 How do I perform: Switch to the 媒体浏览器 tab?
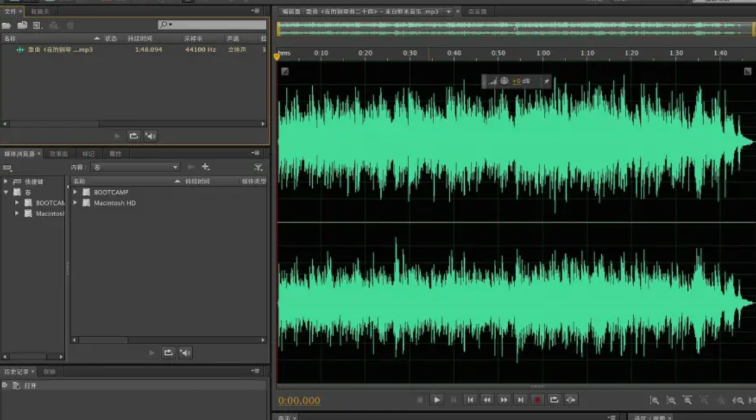(20, 154)
